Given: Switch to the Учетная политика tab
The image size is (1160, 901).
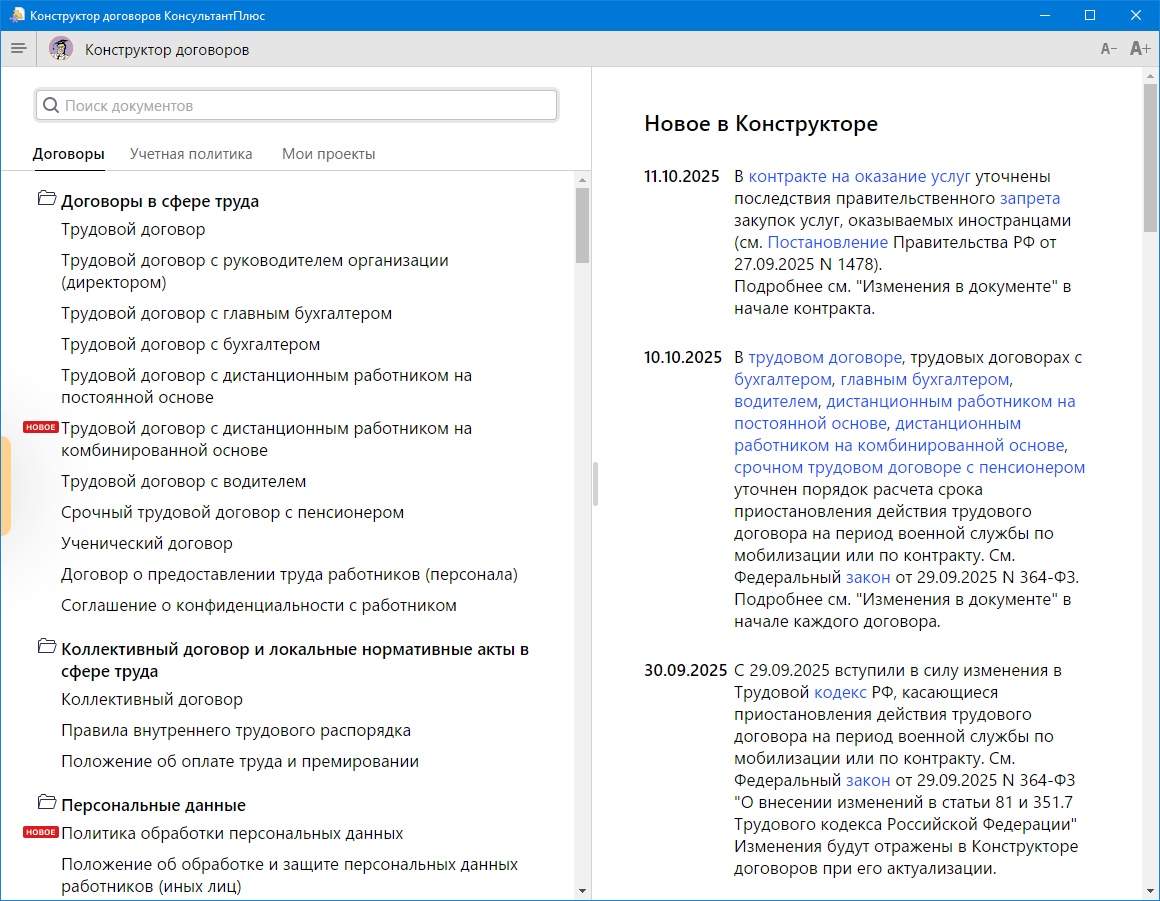Looking at the screenshot, I should pos(191,154).
